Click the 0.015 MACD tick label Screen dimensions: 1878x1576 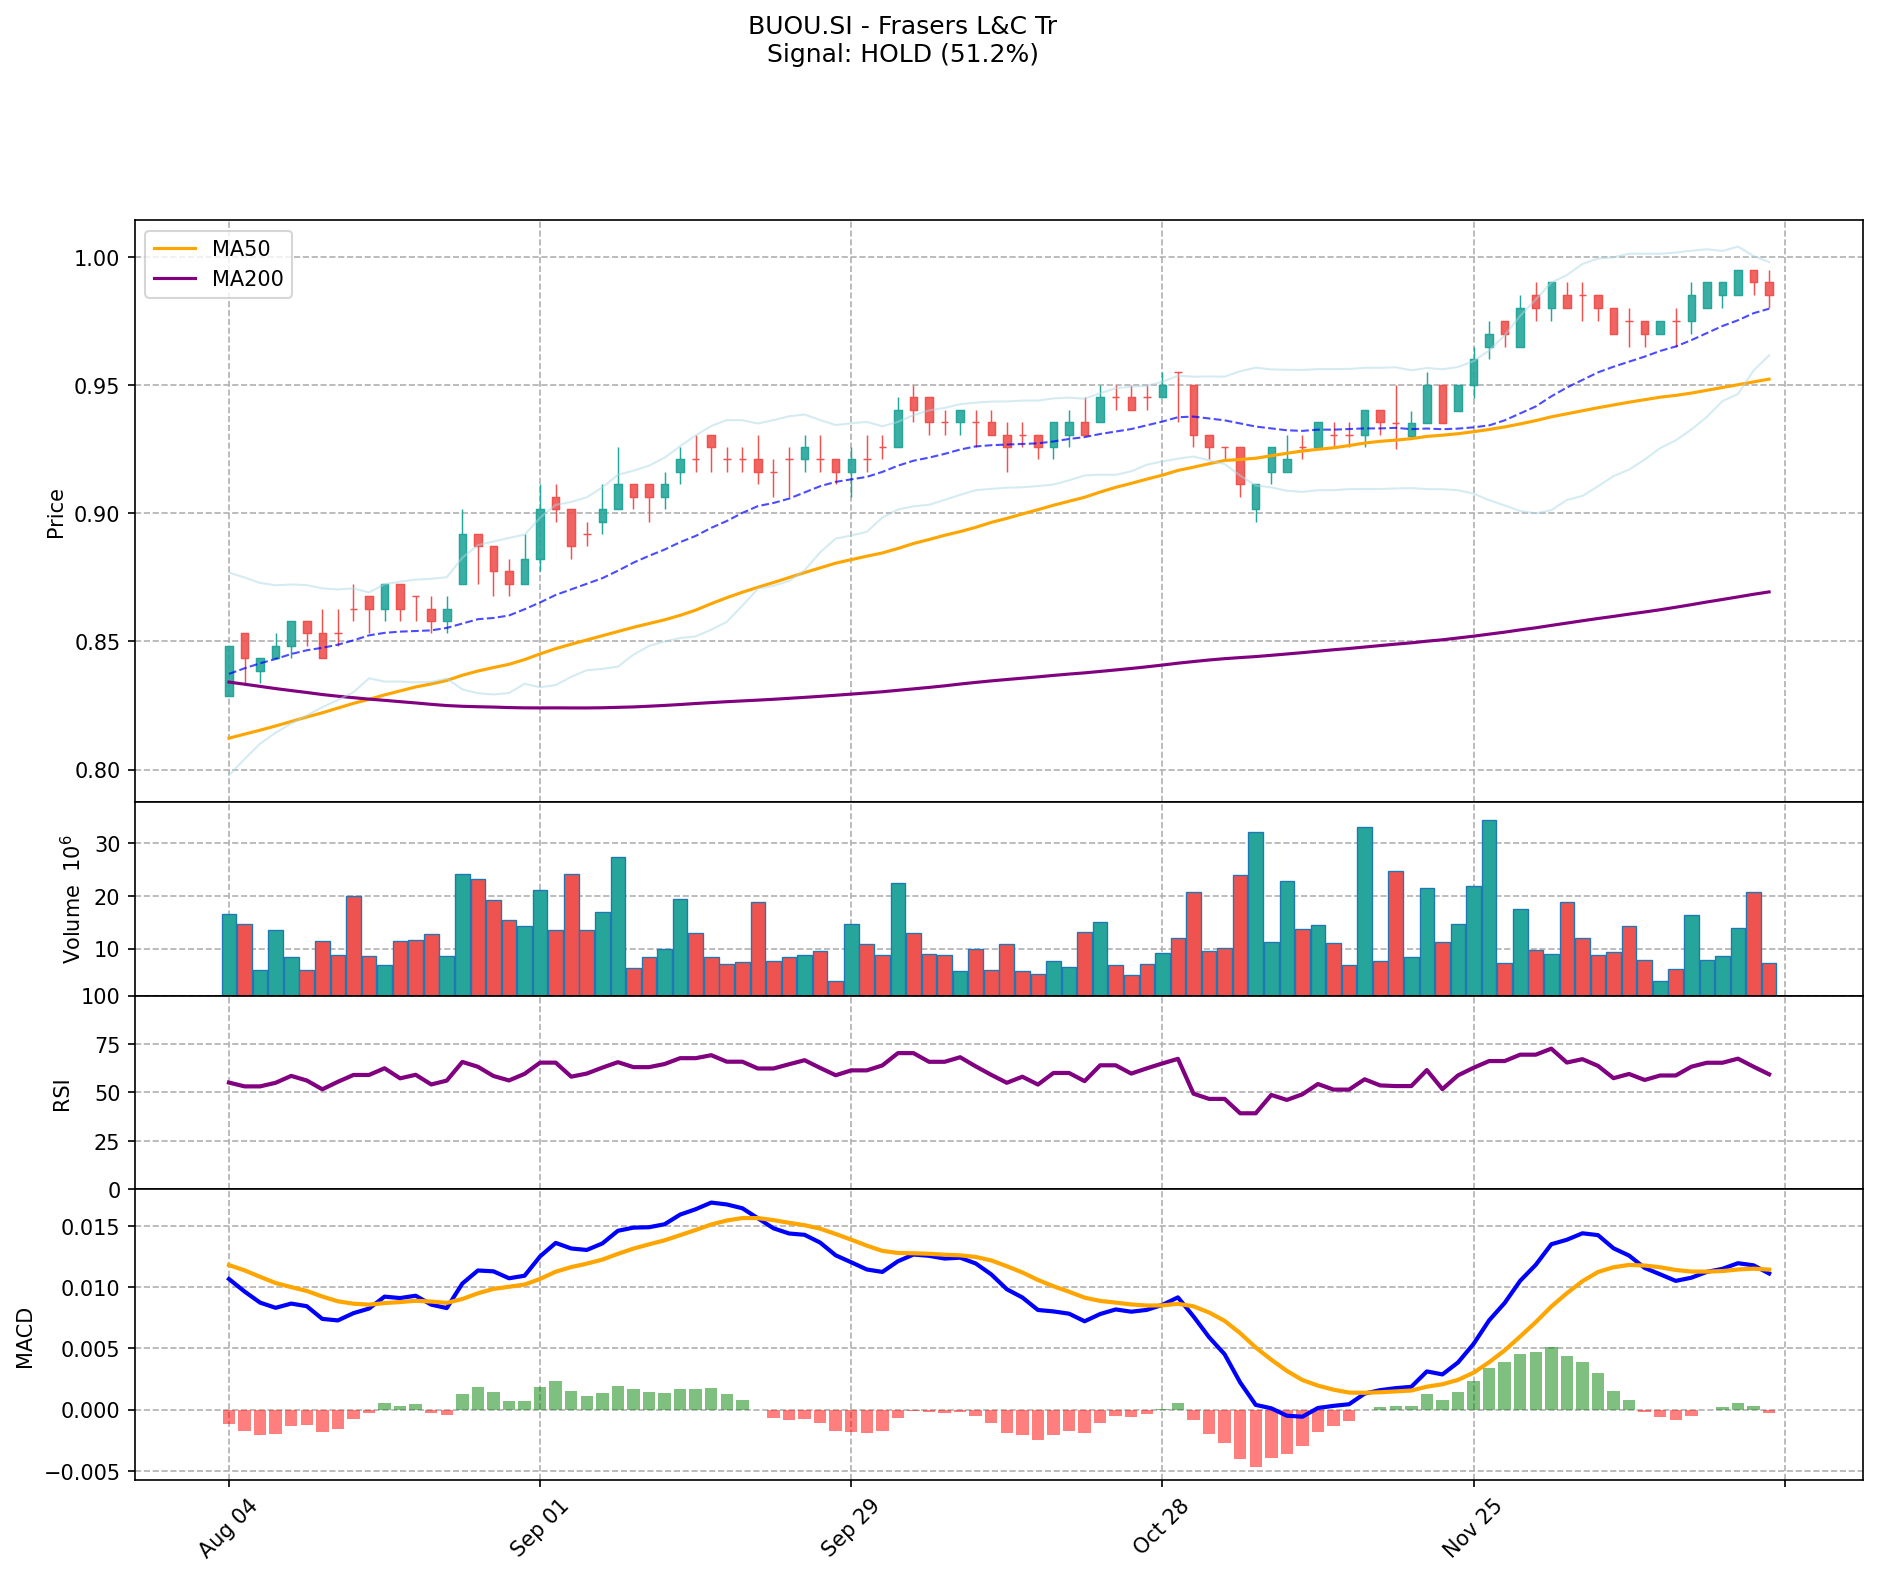coord(90,1226)
